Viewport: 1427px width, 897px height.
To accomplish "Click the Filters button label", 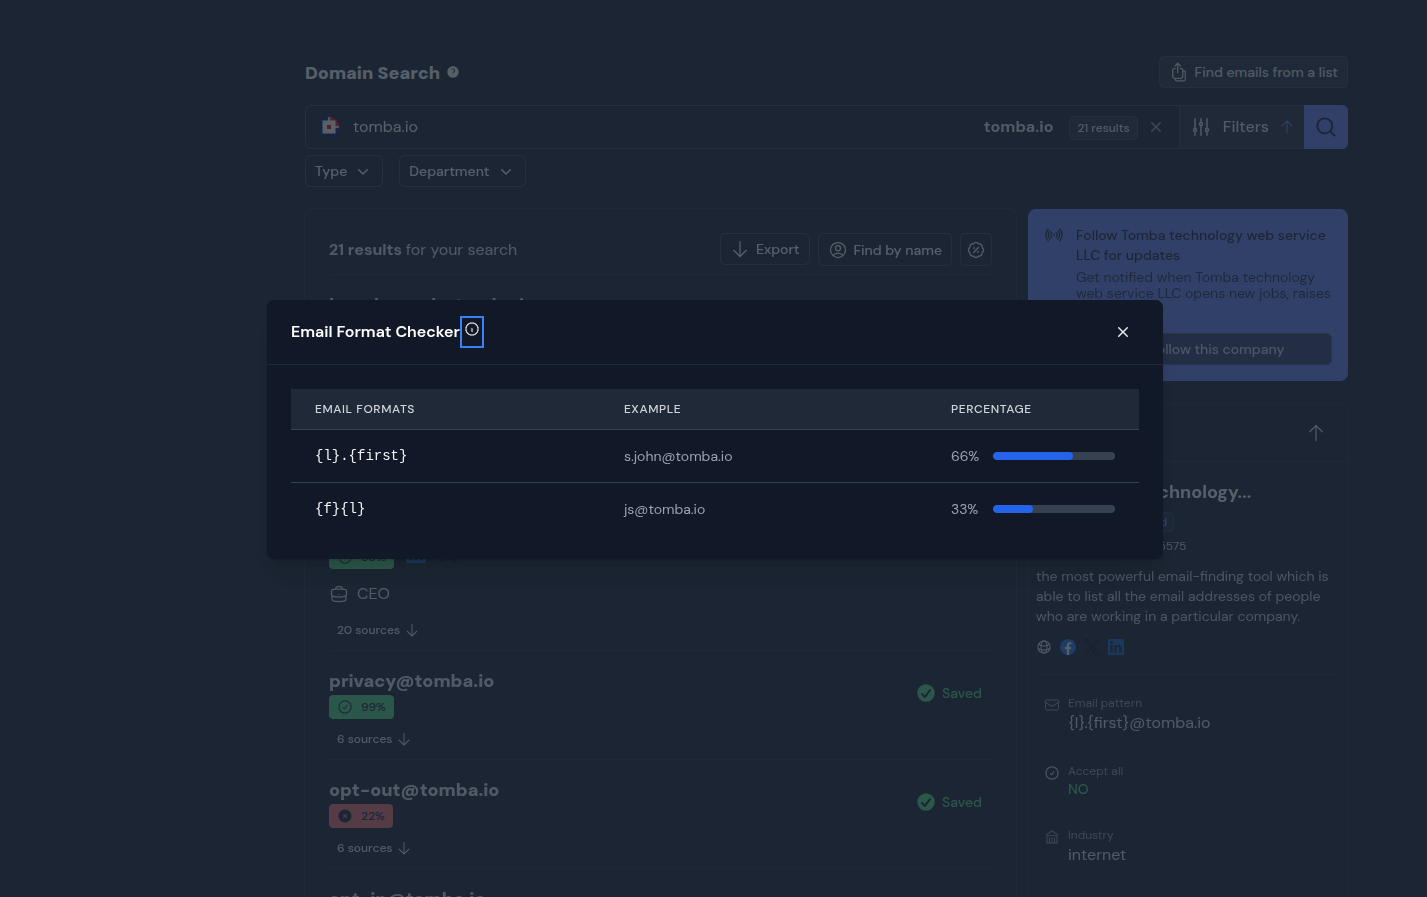I will pos(1245,127).
